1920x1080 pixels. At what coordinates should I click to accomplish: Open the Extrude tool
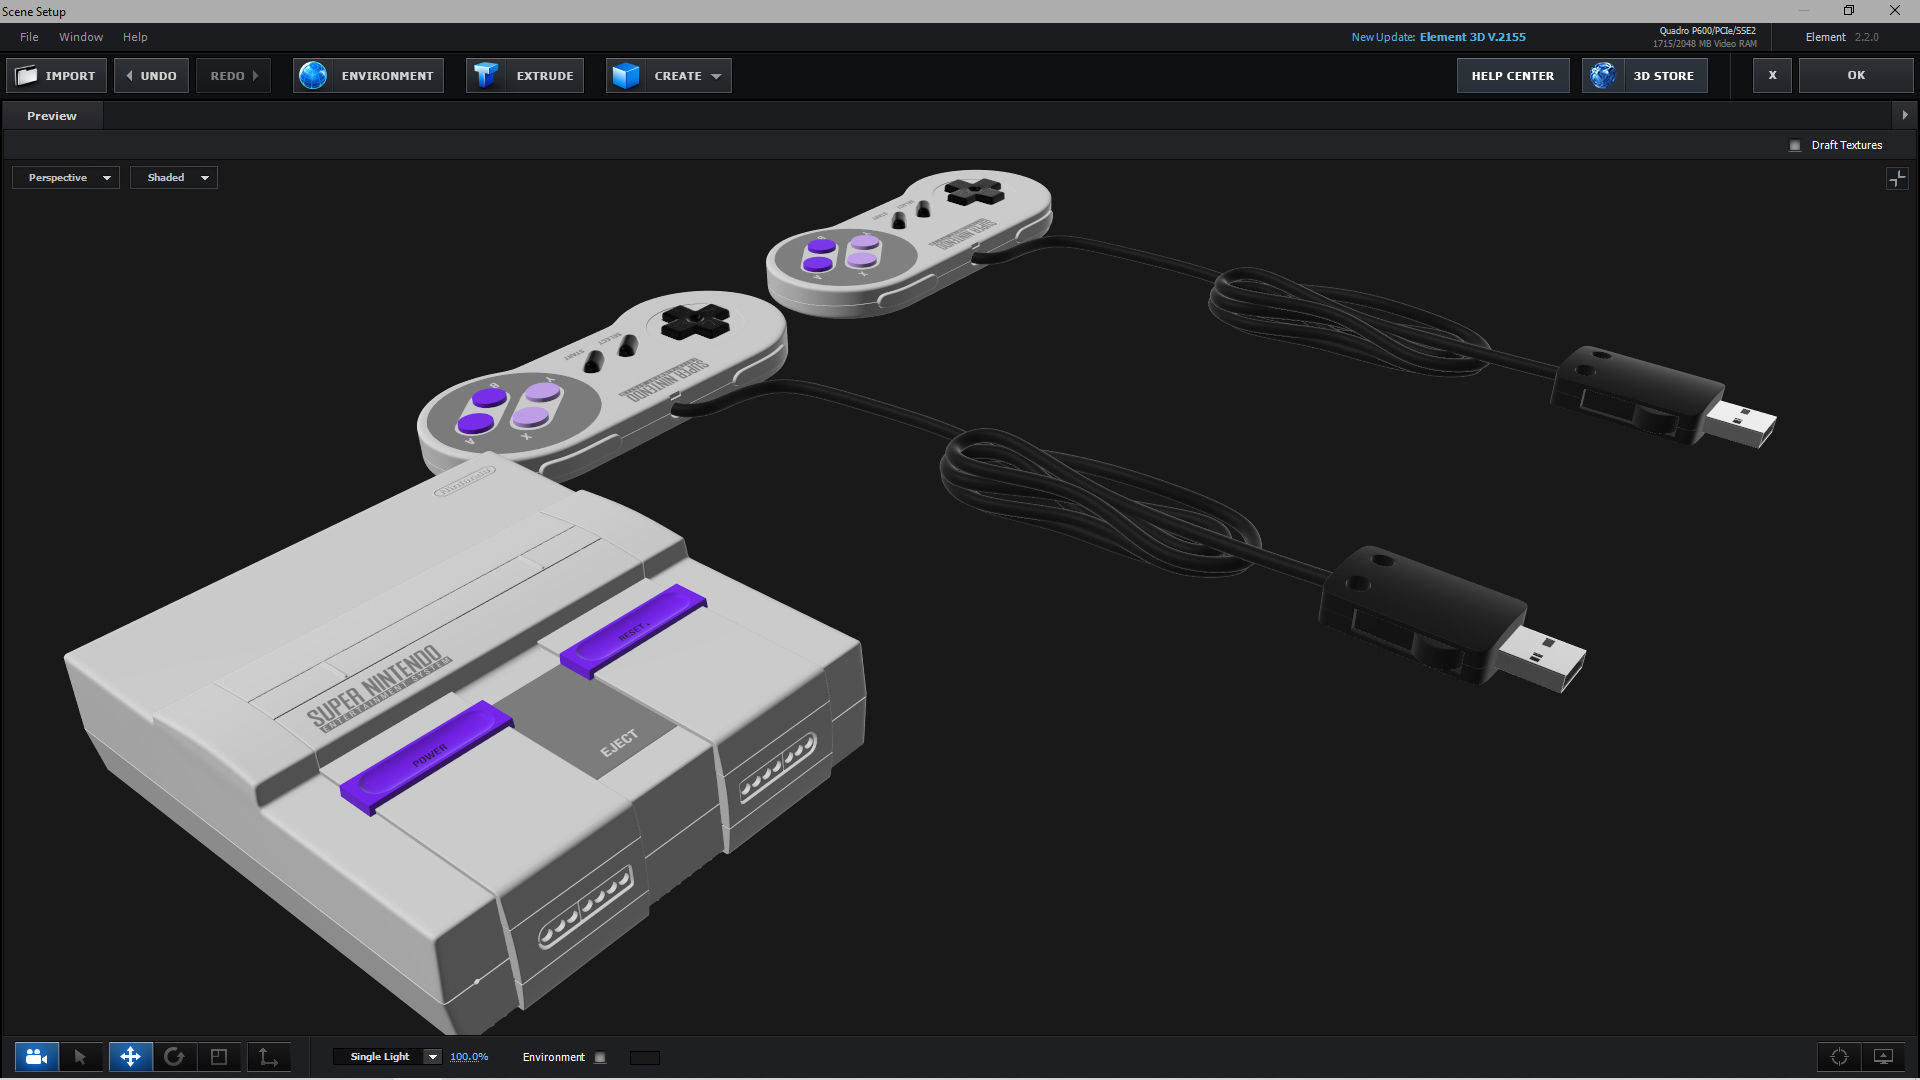click(x=524, y=75)
